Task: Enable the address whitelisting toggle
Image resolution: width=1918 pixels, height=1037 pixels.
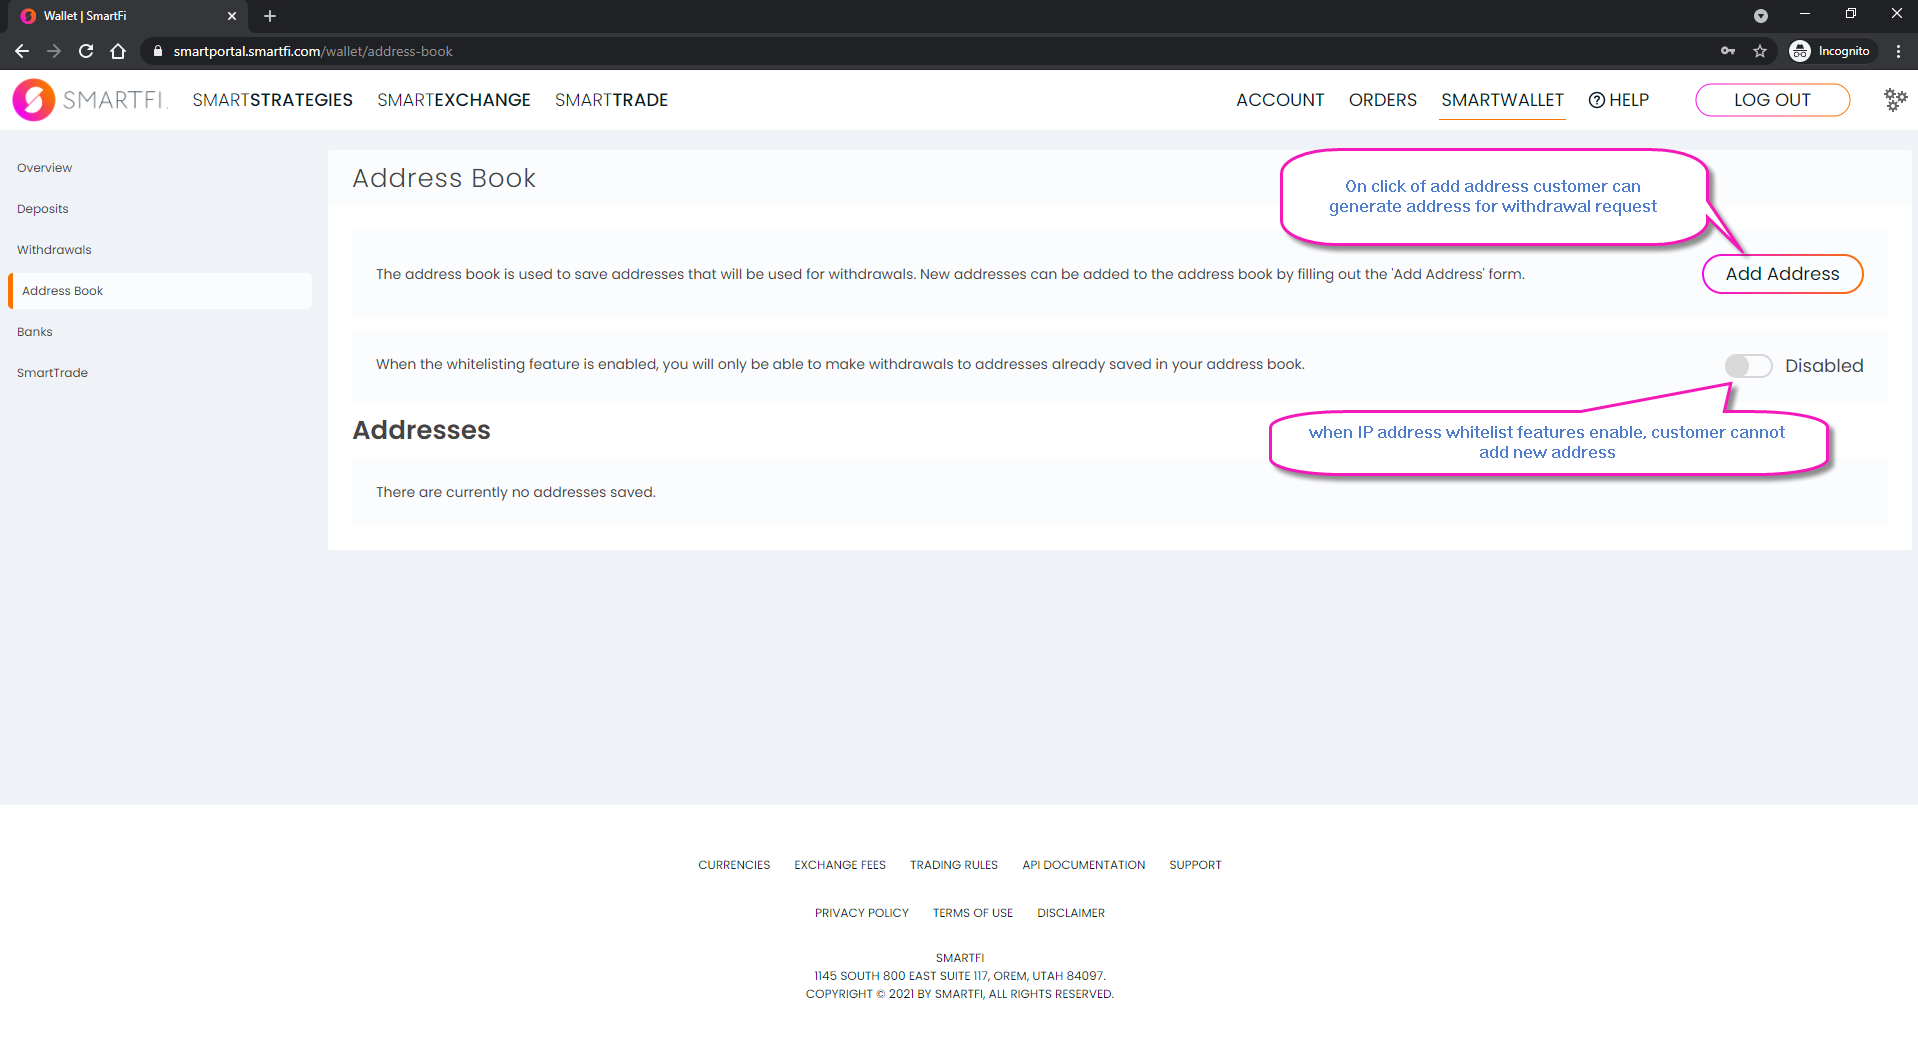Action: [x=1748, y=366]
